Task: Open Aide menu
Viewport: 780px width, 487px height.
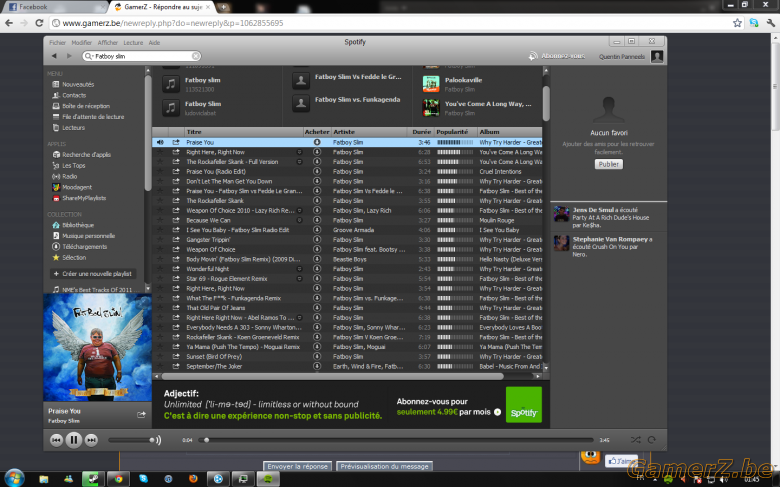Action: [154, 43]
